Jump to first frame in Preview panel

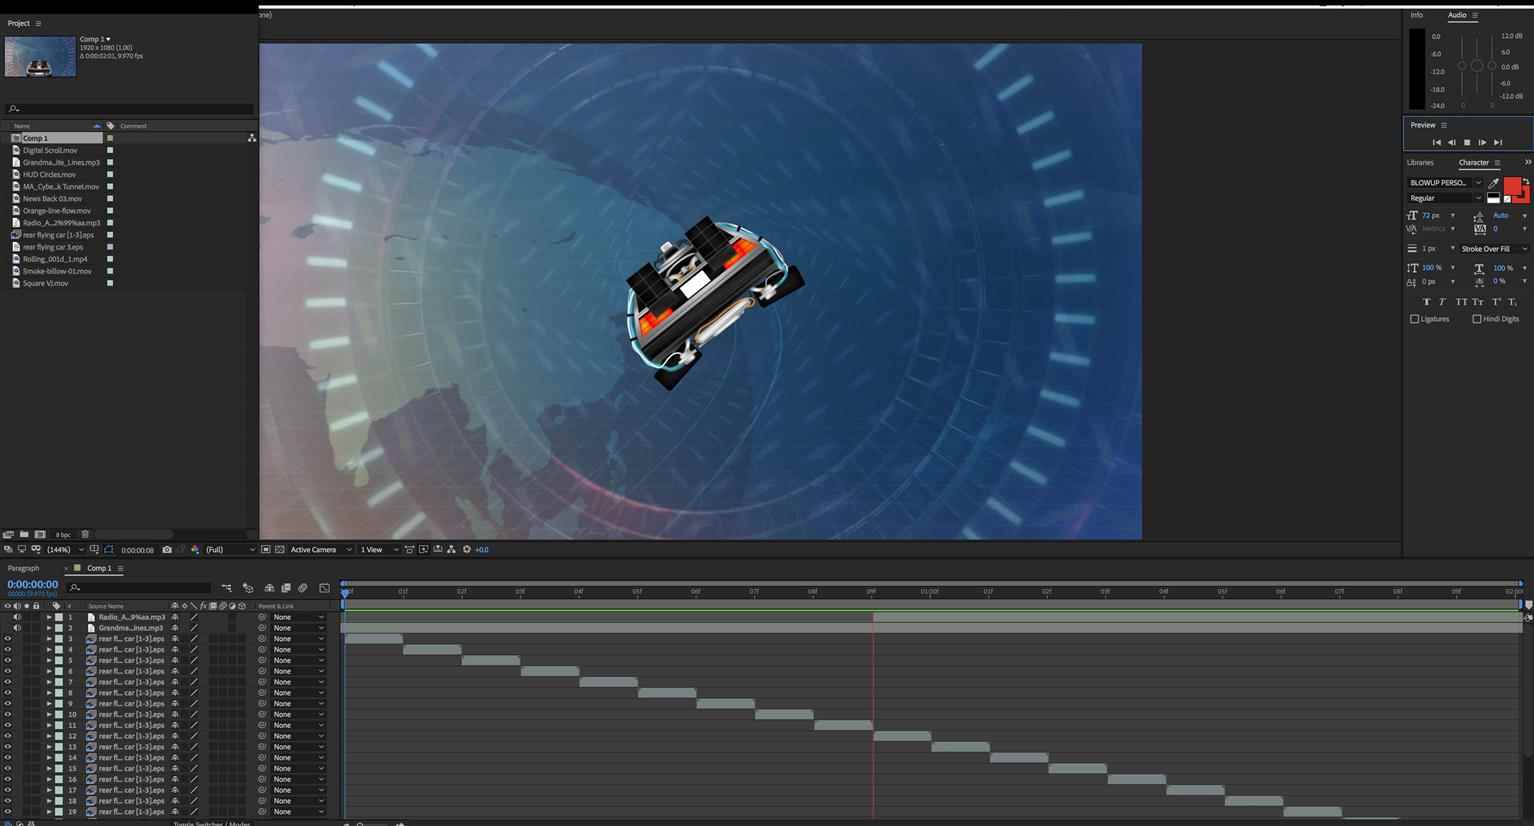(1436, 142)
